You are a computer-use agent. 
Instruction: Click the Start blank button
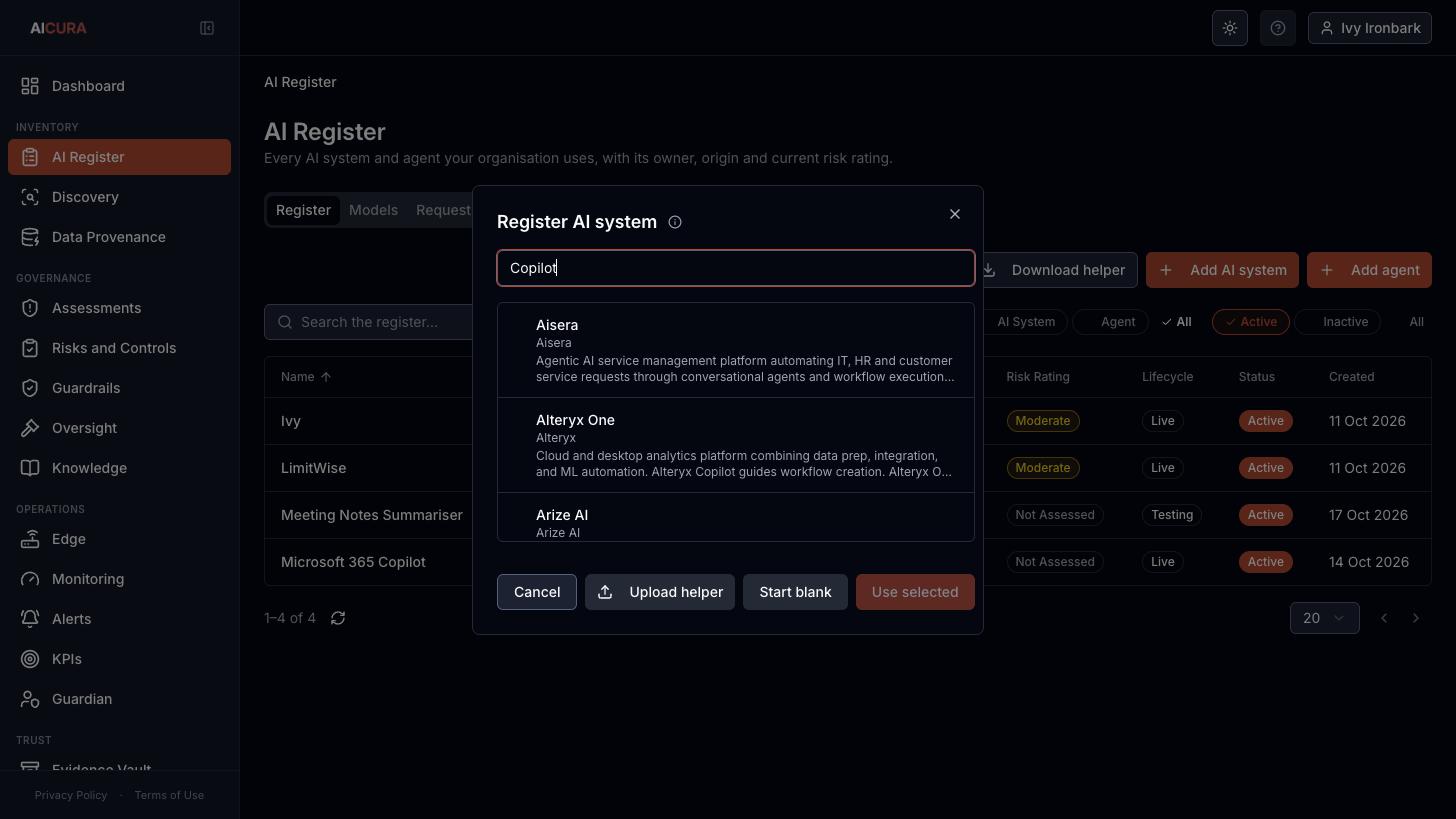coord(795,592)
